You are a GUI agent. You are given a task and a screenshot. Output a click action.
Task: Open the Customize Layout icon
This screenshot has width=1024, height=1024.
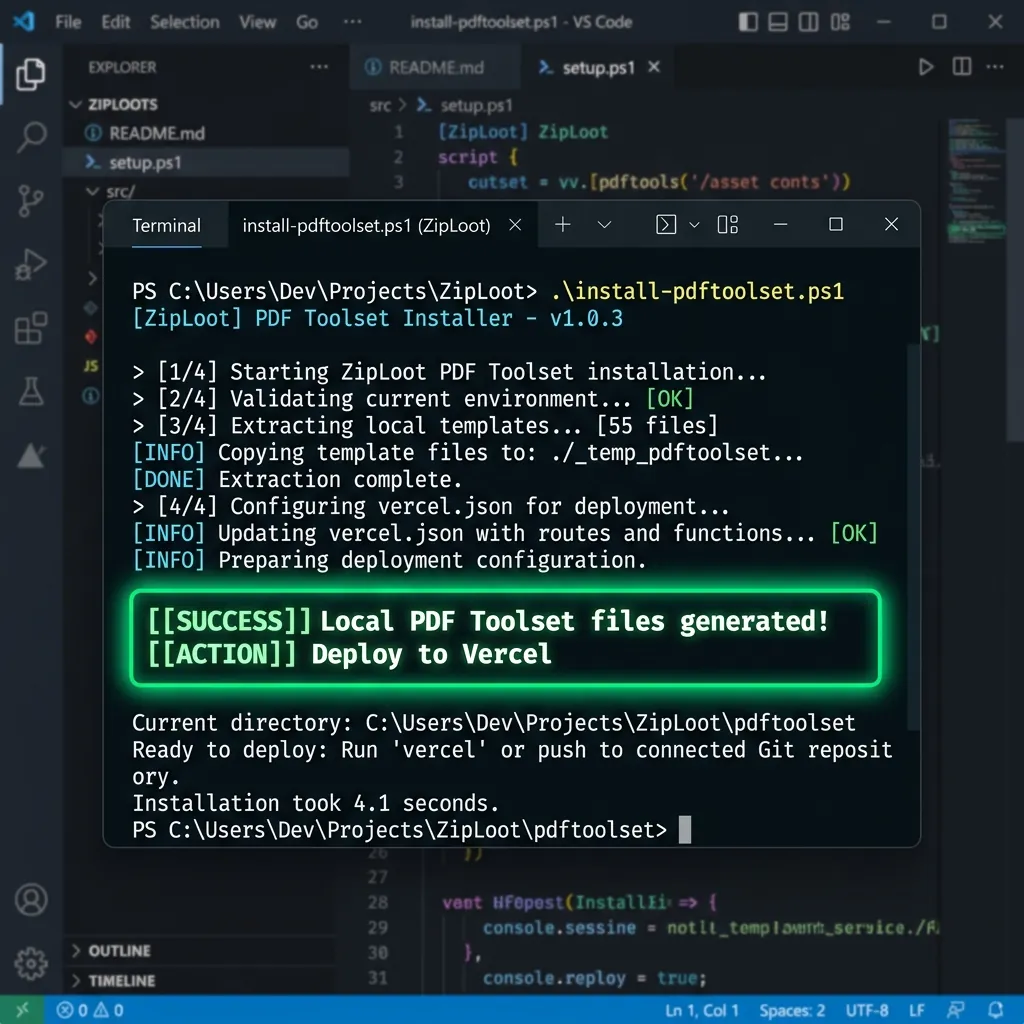pos(840,22)
